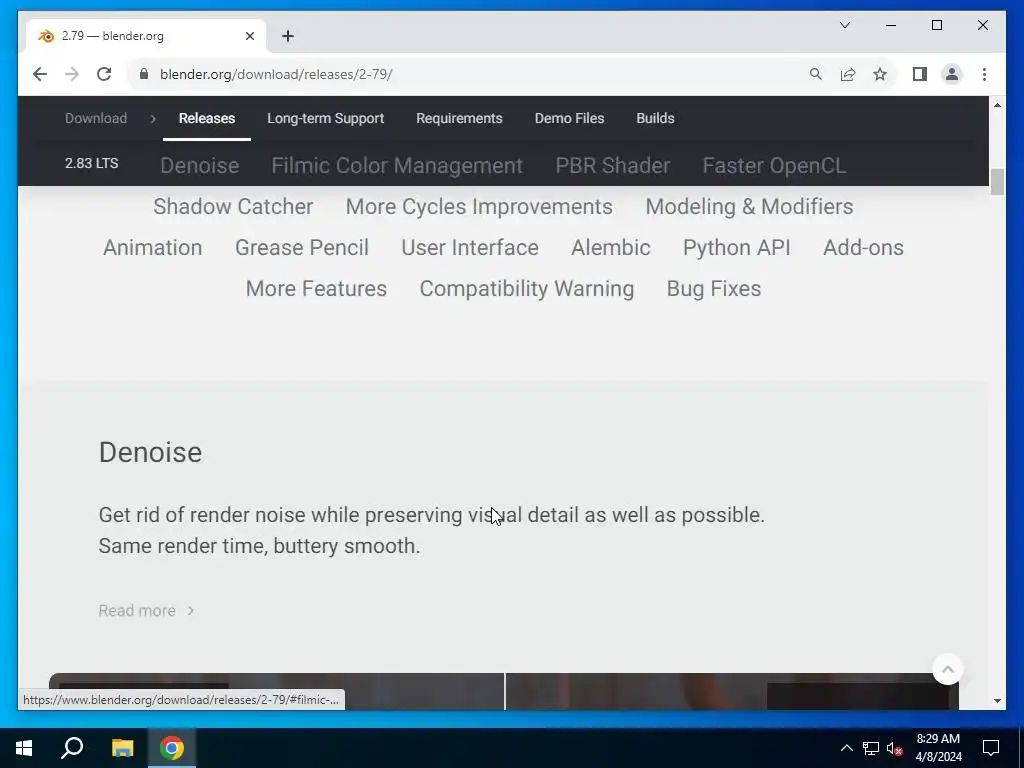Jump to the Alembic section
1024x768 pixels.
[x=611, y=248]
